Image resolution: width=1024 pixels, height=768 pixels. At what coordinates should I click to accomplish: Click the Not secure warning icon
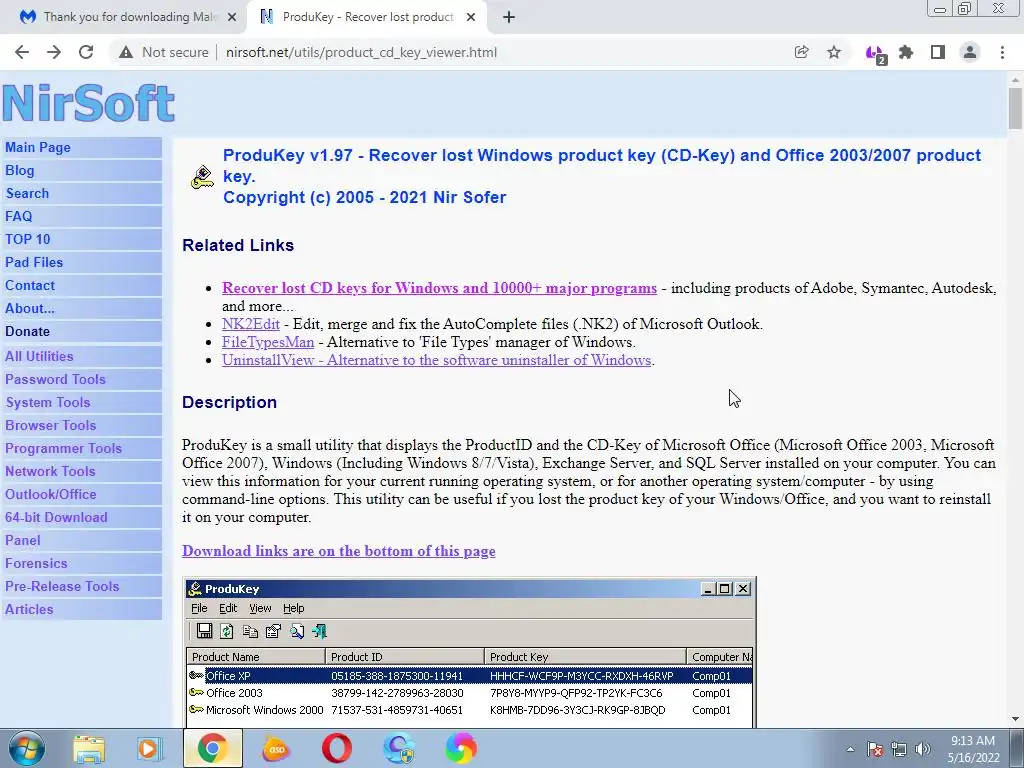[126, 52]
